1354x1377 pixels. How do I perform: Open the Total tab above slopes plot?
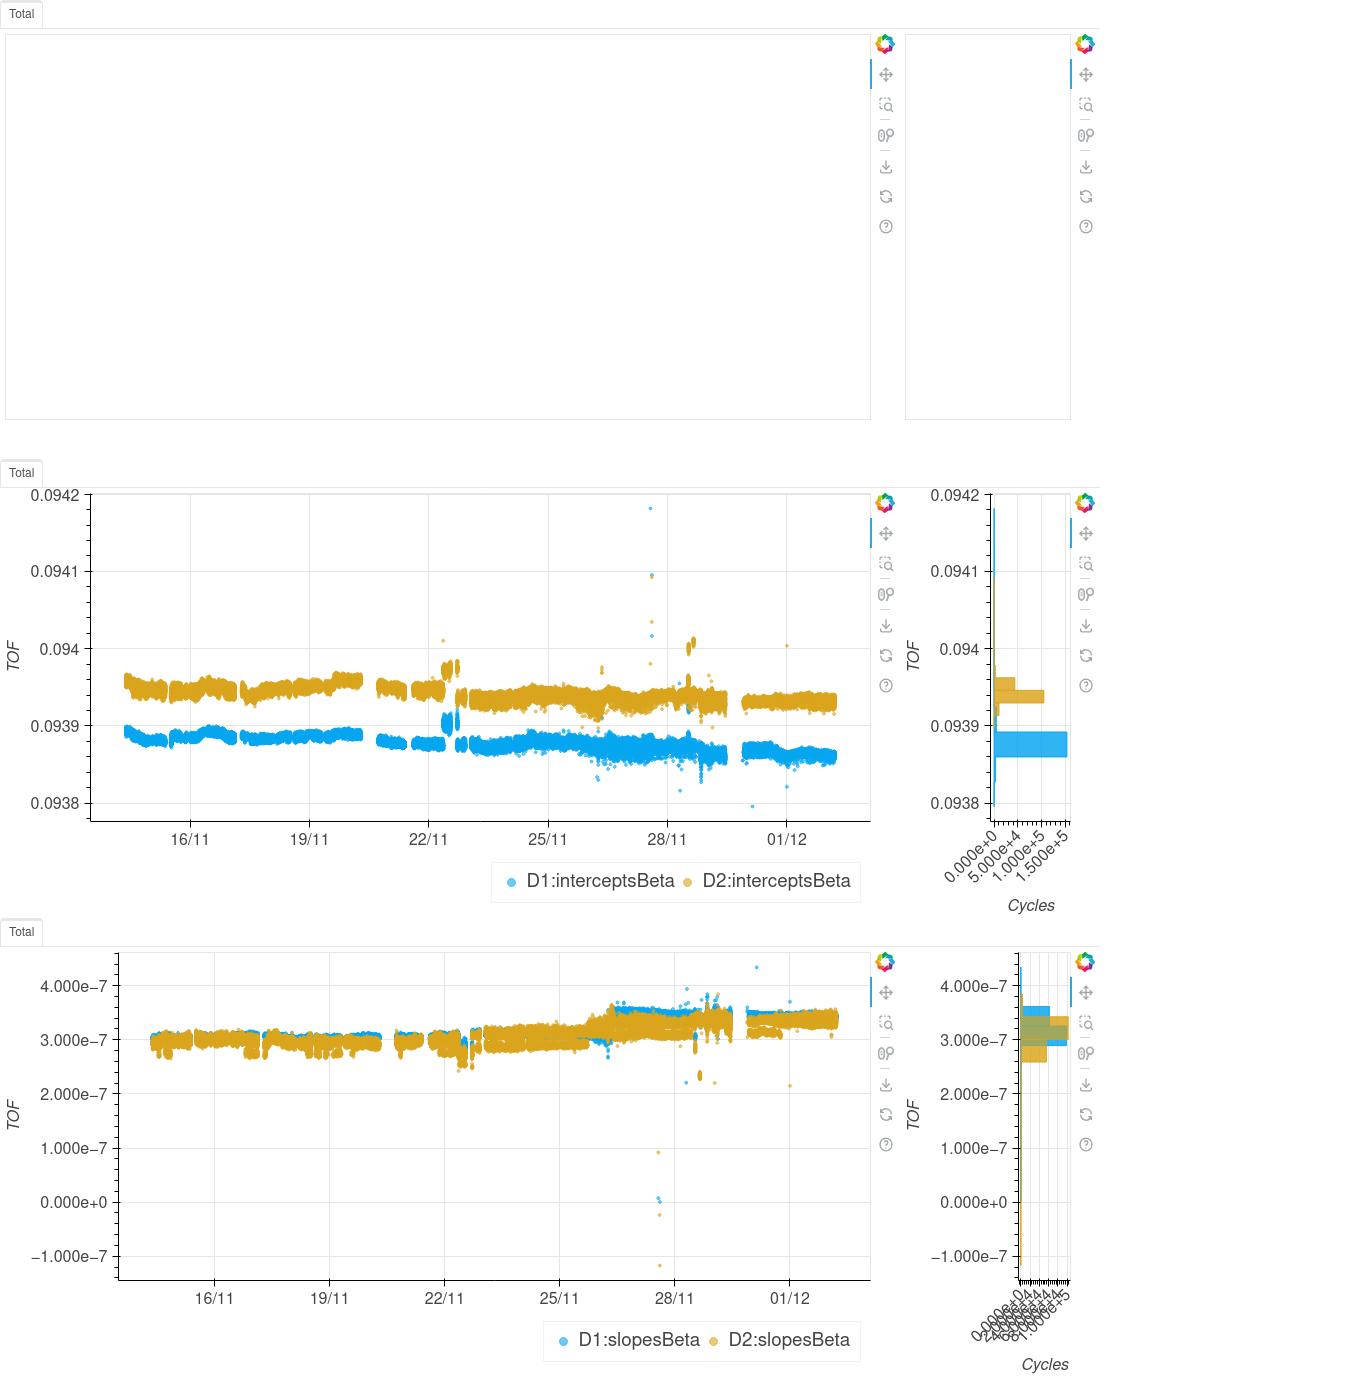[x=22, y=932]
